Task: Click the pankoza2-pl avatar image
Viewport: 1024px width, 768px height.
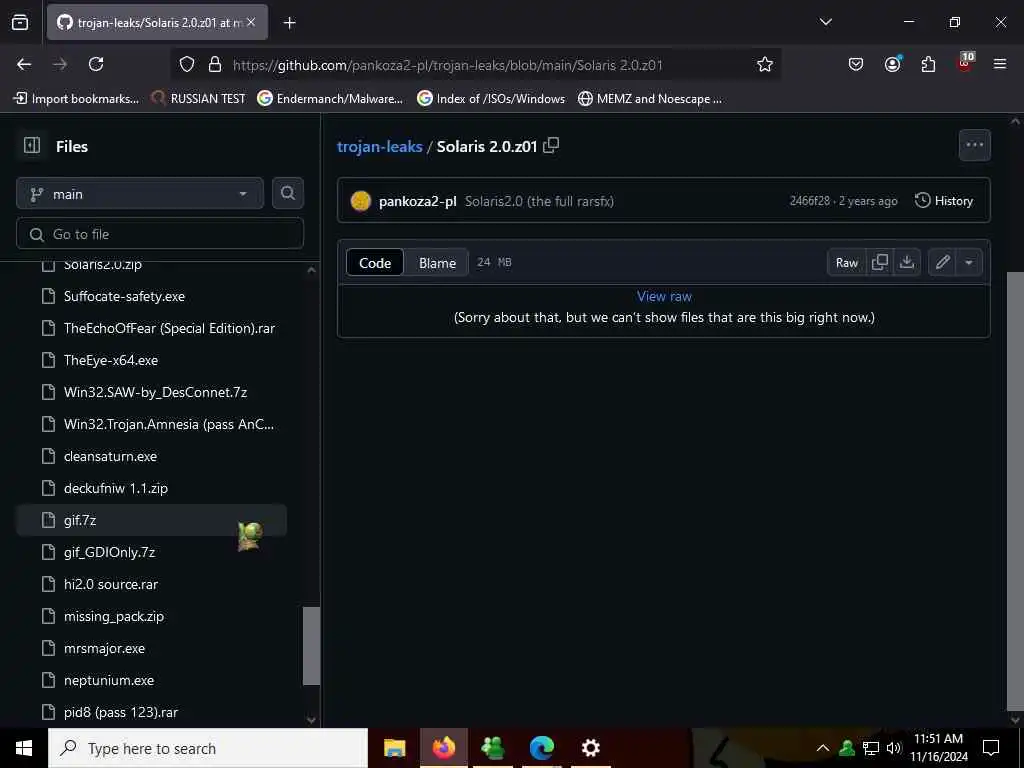Action: [360, 200]
